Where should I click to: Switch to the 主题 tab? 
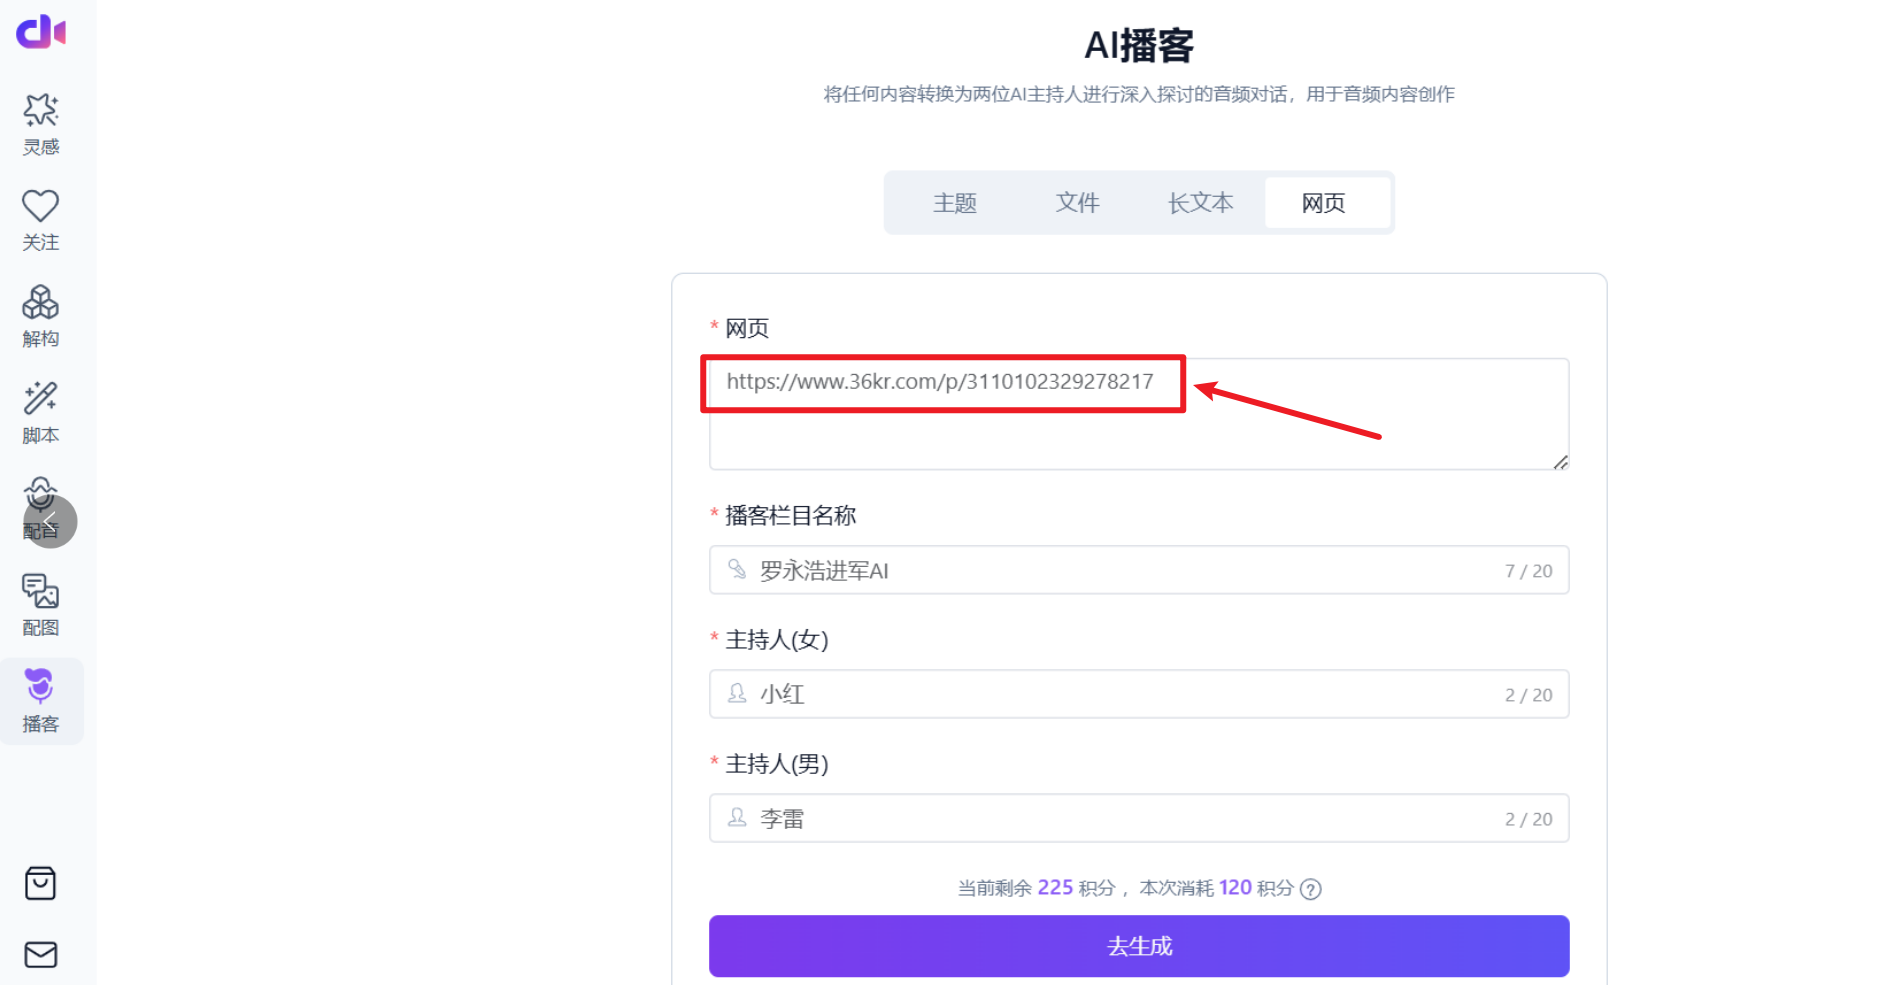pos(955,202)
